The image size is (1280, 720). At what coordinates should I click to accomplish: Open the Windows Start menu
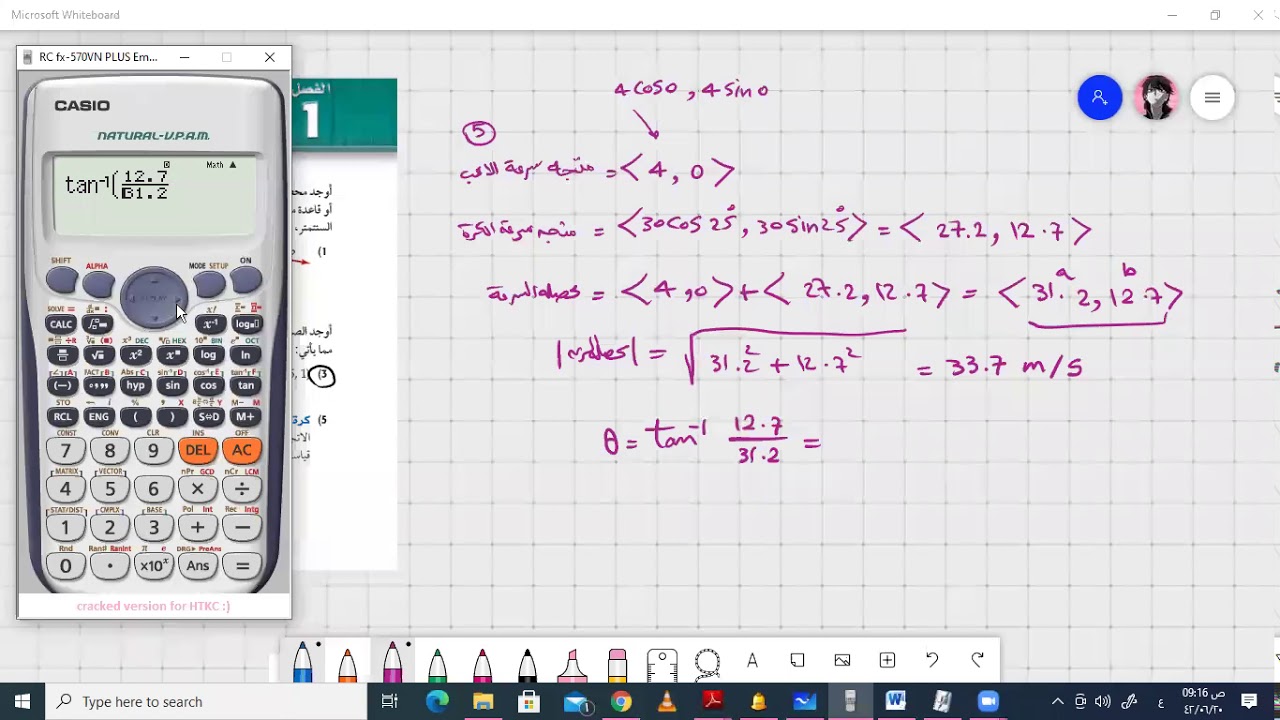[x=22, y=702]
